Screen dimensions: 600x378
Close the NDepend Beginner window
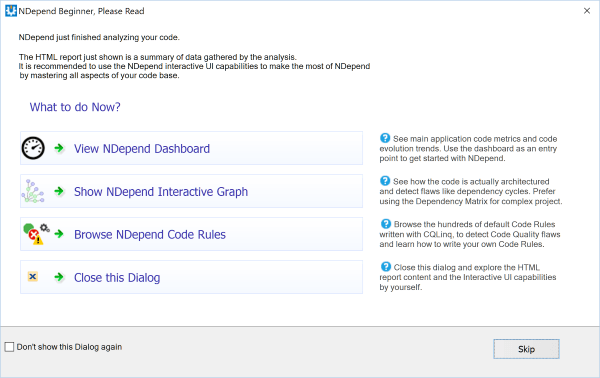pos(587,11)
